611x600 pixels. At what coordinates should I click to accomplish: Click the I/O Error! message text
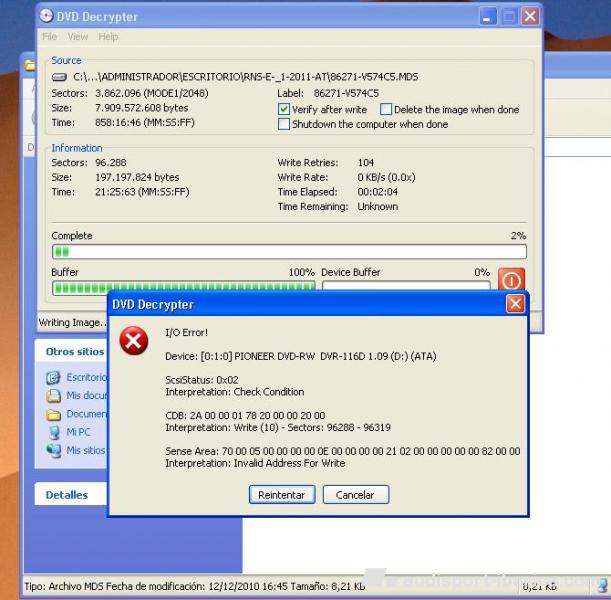coord(186,332)
